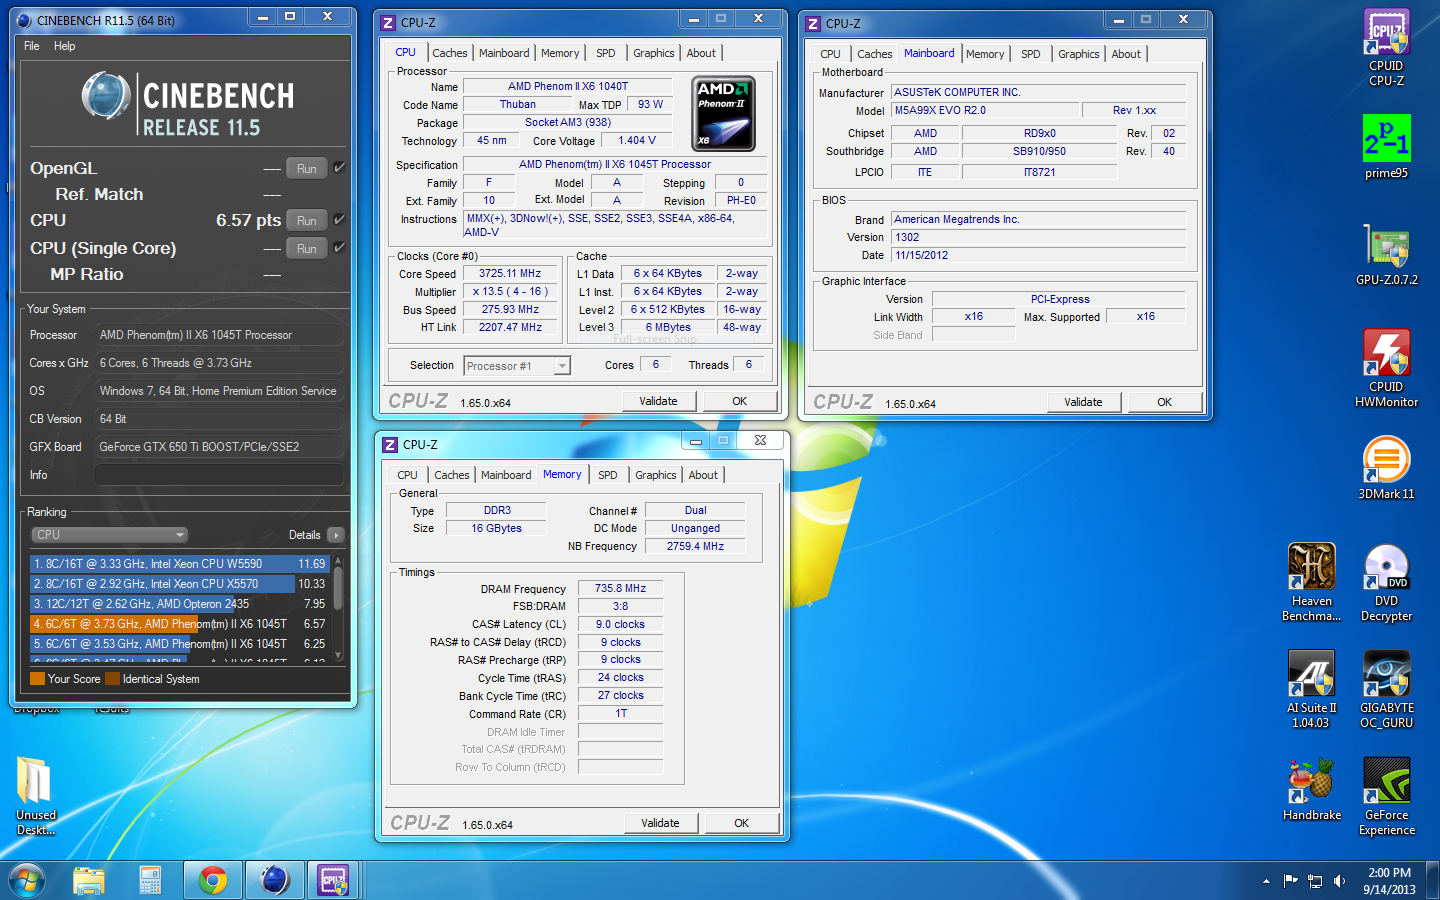
Task: Open the Unused Desktop folder icon
Action: click(36, 796)
